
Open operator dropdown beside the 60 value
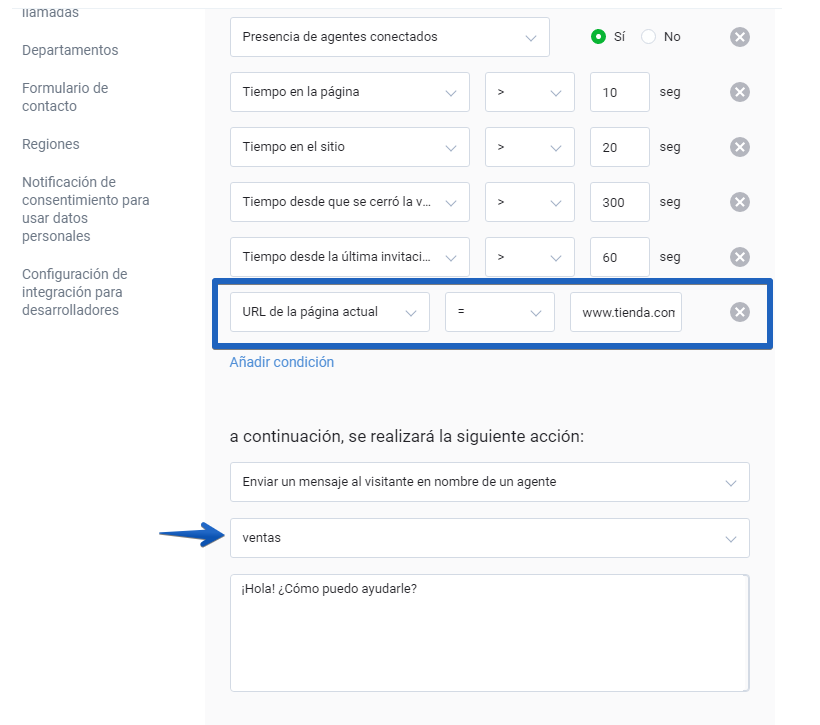coord(530,257)
